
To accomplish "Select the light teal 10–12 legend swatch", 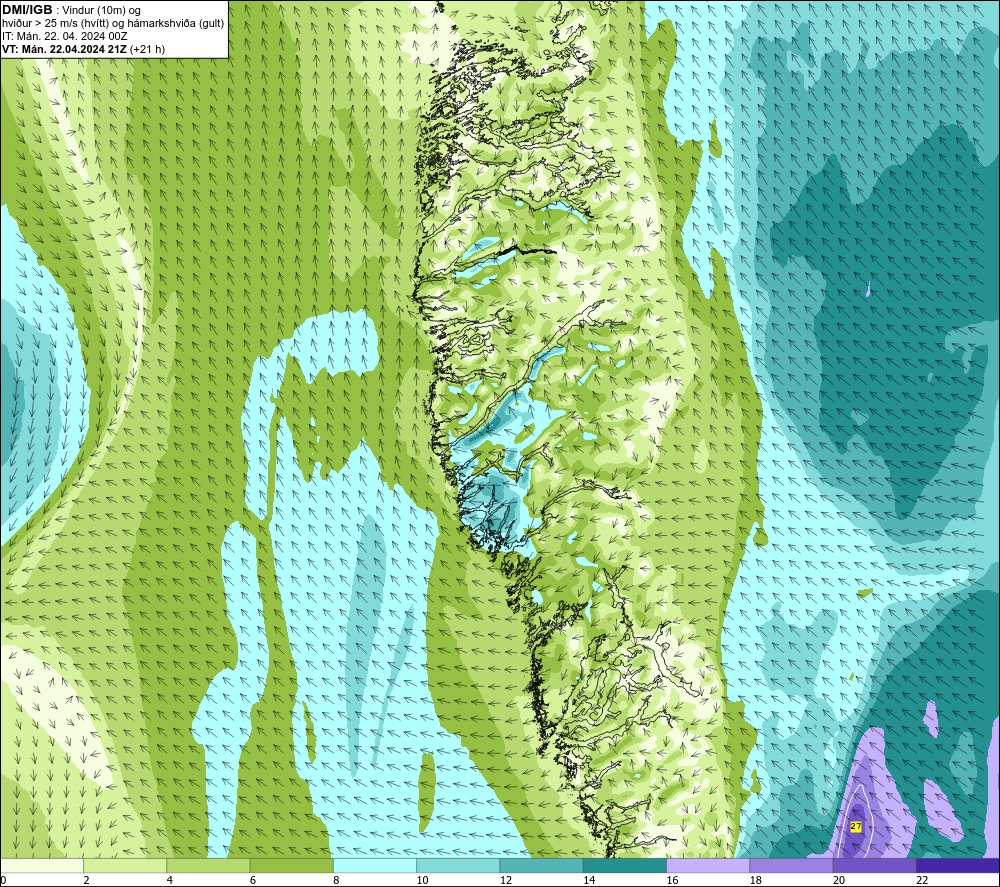I will 458,865.
